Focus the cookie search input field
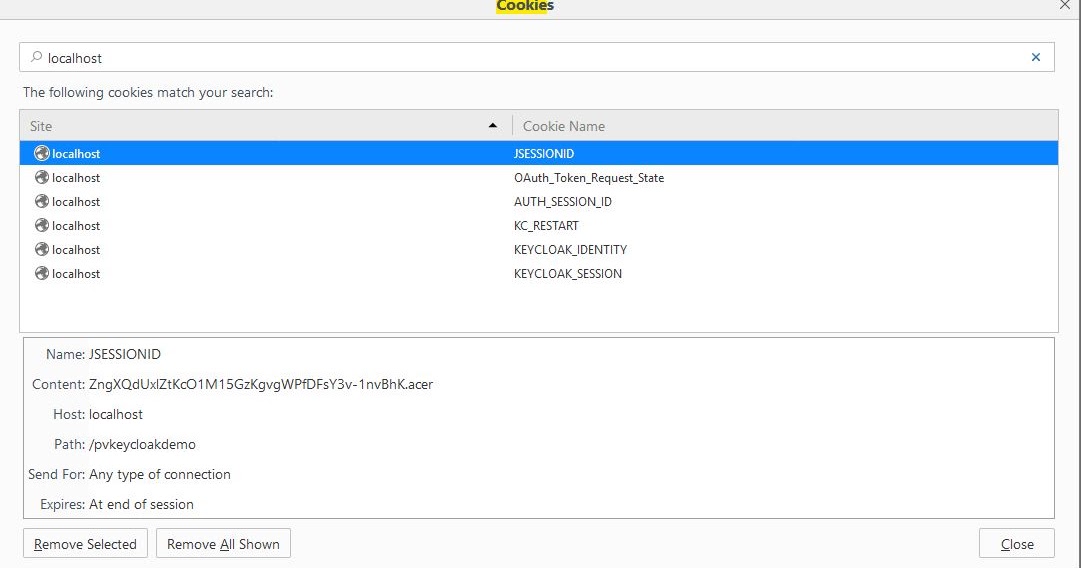This screenshot has width=1081, height=568. [536, 57]
